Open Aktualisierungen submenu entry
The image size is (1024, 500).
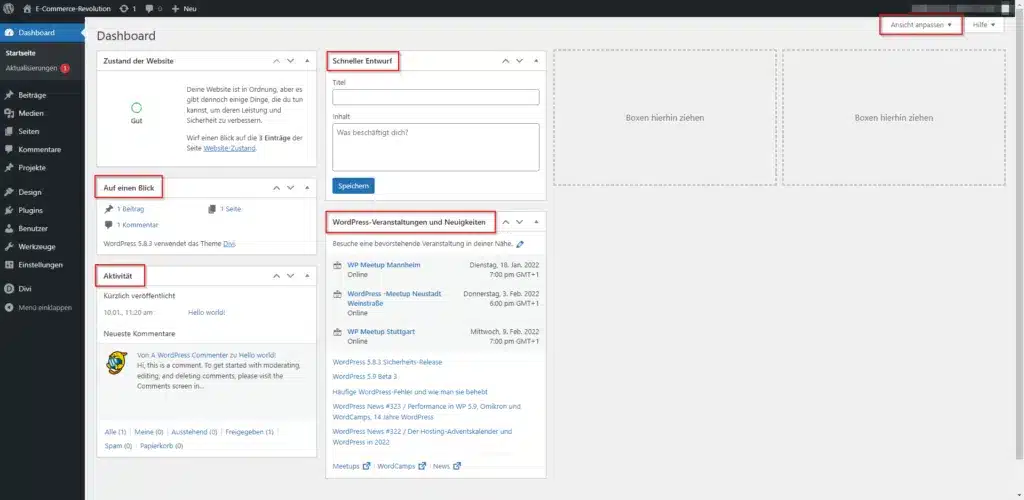[37, 68]
